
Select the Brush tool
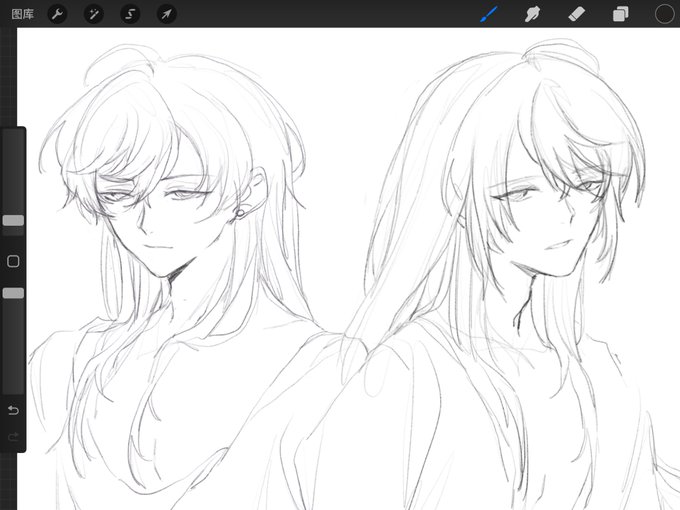coord(489,14)
